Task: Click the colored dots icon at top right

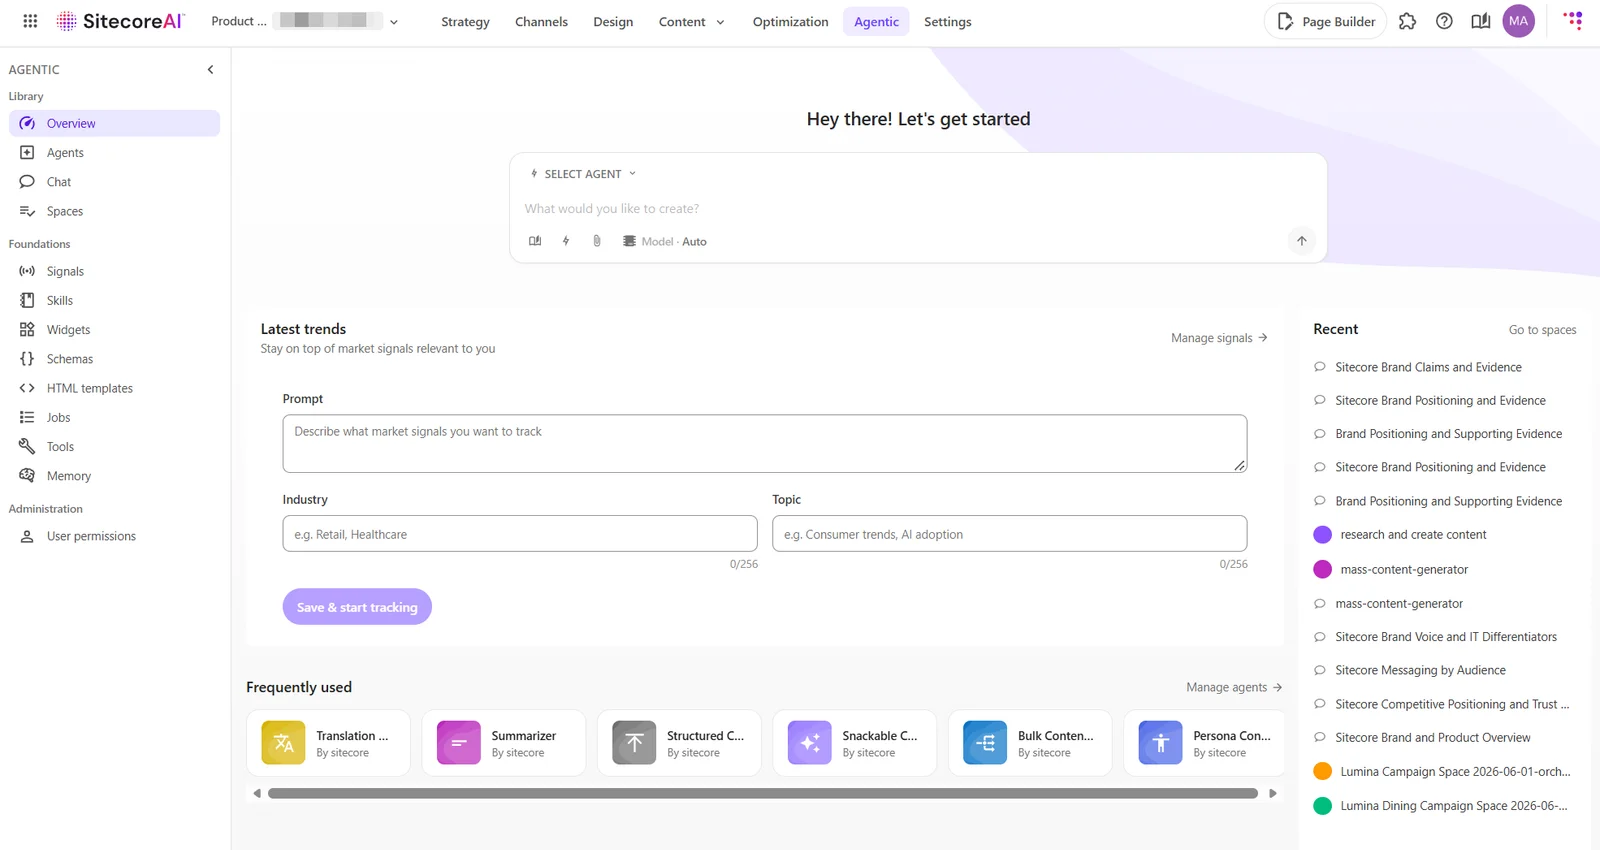Action: [x=1573, y=20]
